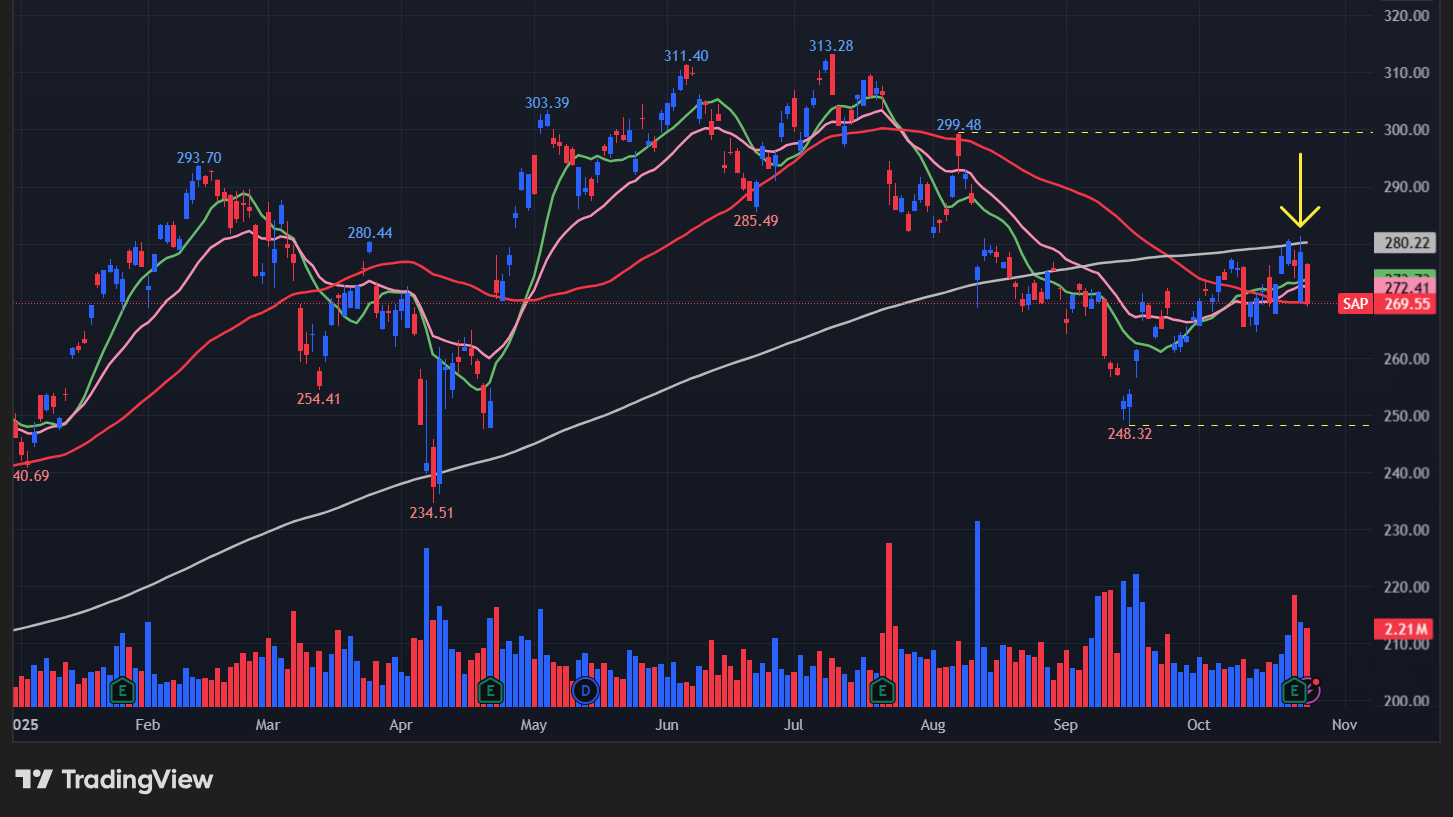The width and height of the screenshot is (1453, 817).
Task: Open the TradingView wordmark link
Action: point(135,778)
